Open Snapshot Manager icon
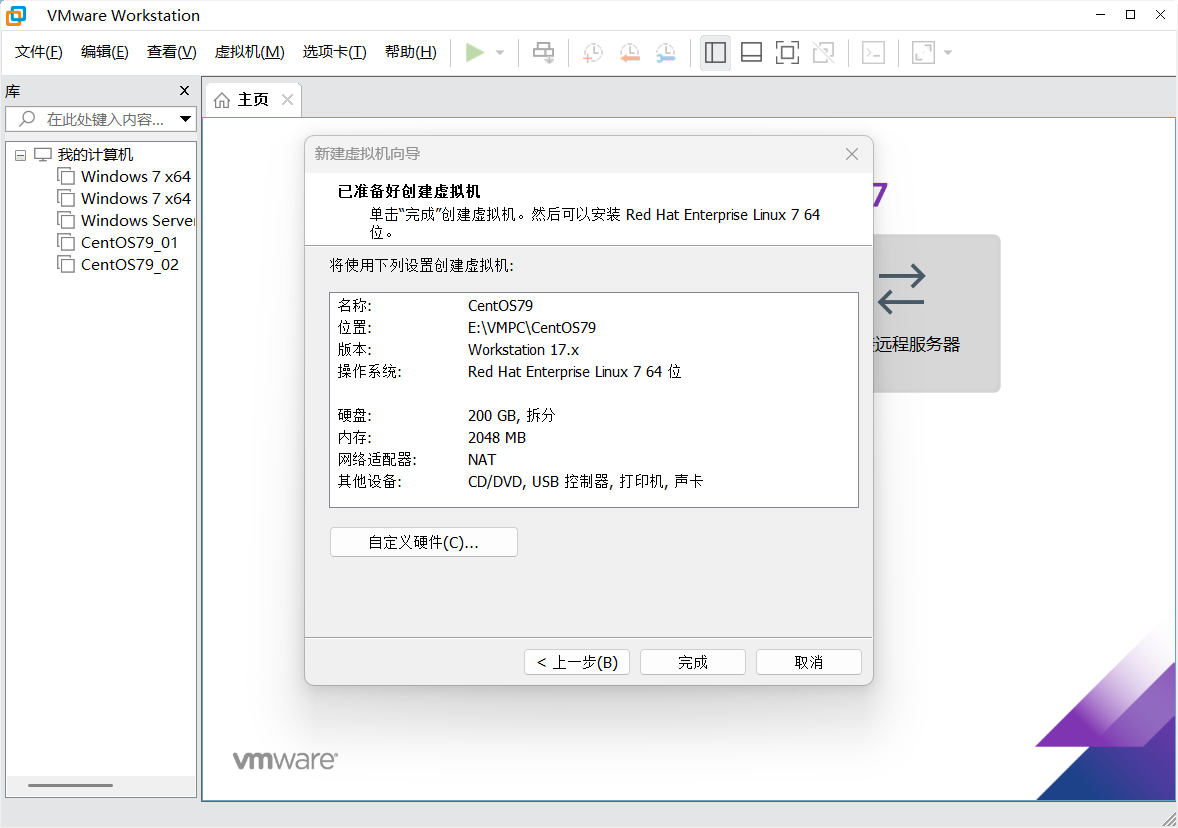The image size is (1178, 828). click(x=666, y=53)
